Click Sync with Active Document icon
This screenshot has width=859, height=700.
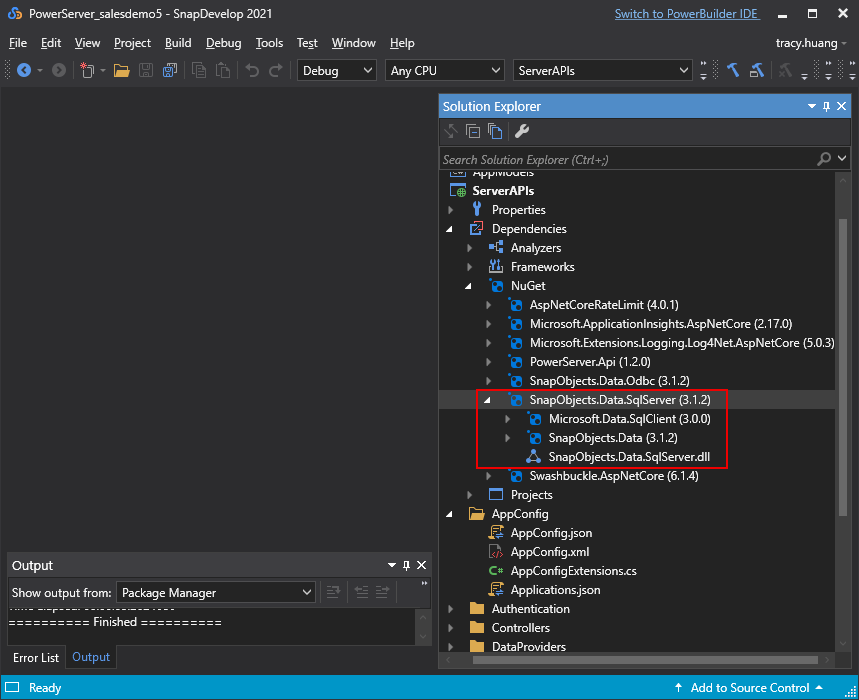coord(451,131)
